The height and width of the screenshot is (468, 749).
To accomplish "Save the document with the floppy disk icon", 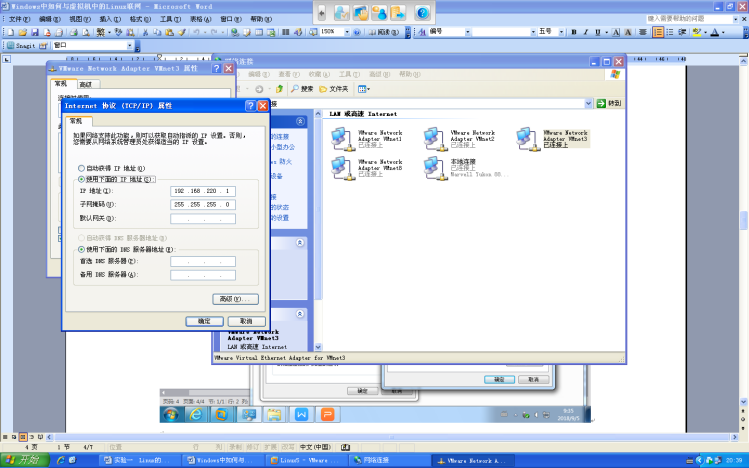I will (34, 32).
